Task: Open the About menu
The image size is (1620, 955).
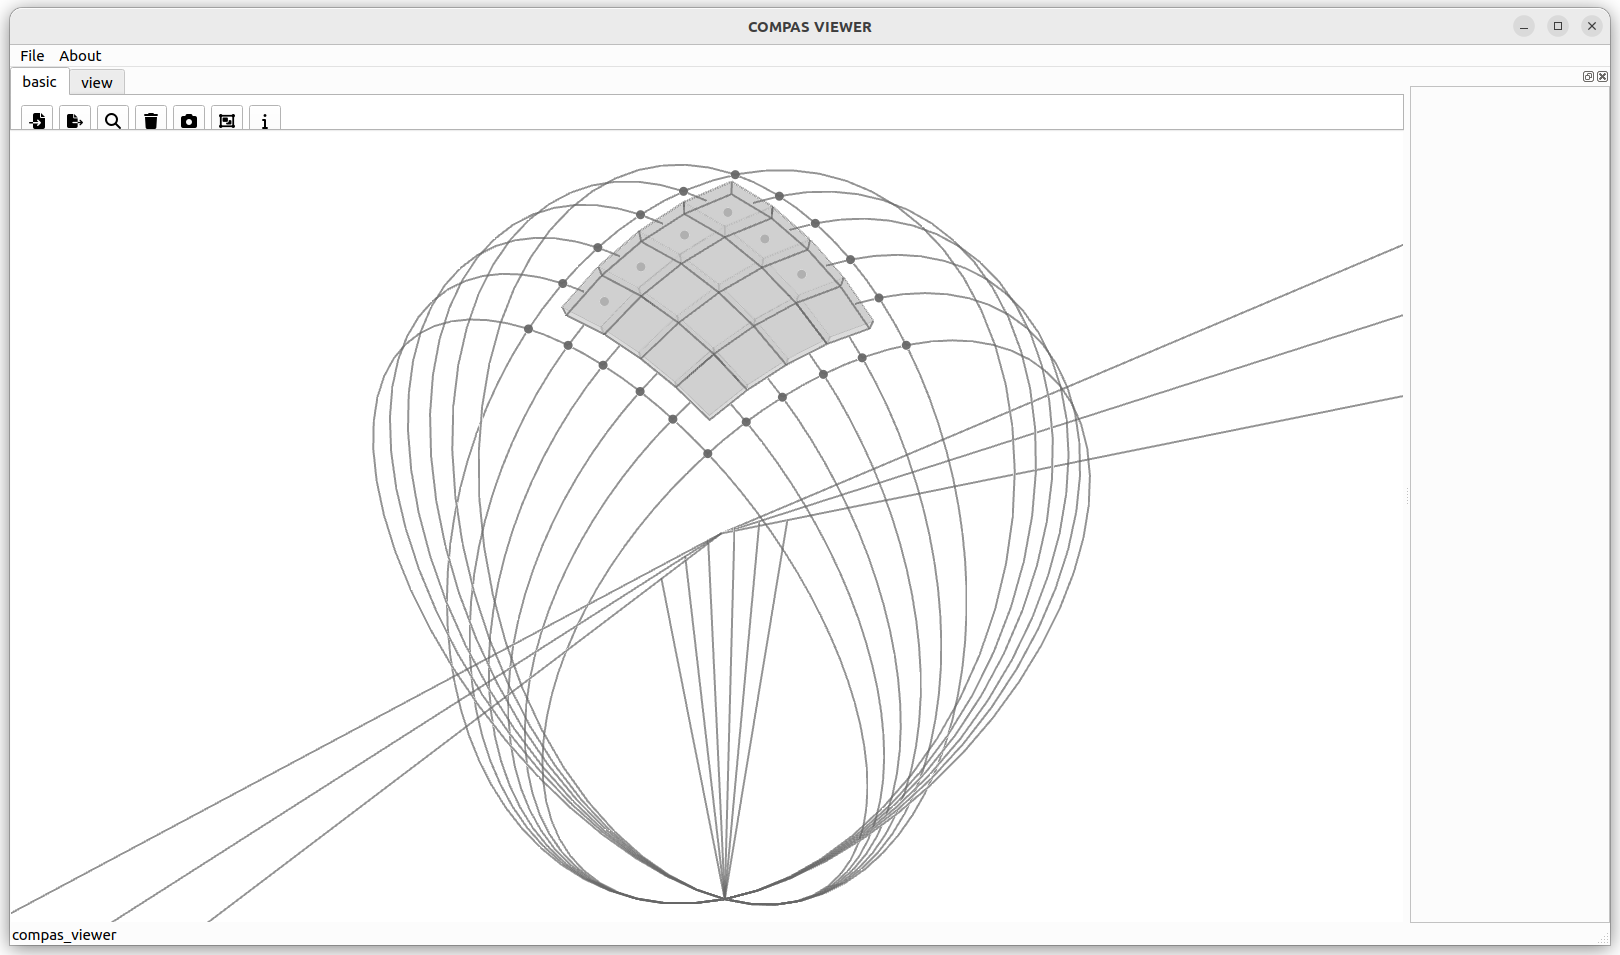Action: pyautogui.click(x=80, y=56)
